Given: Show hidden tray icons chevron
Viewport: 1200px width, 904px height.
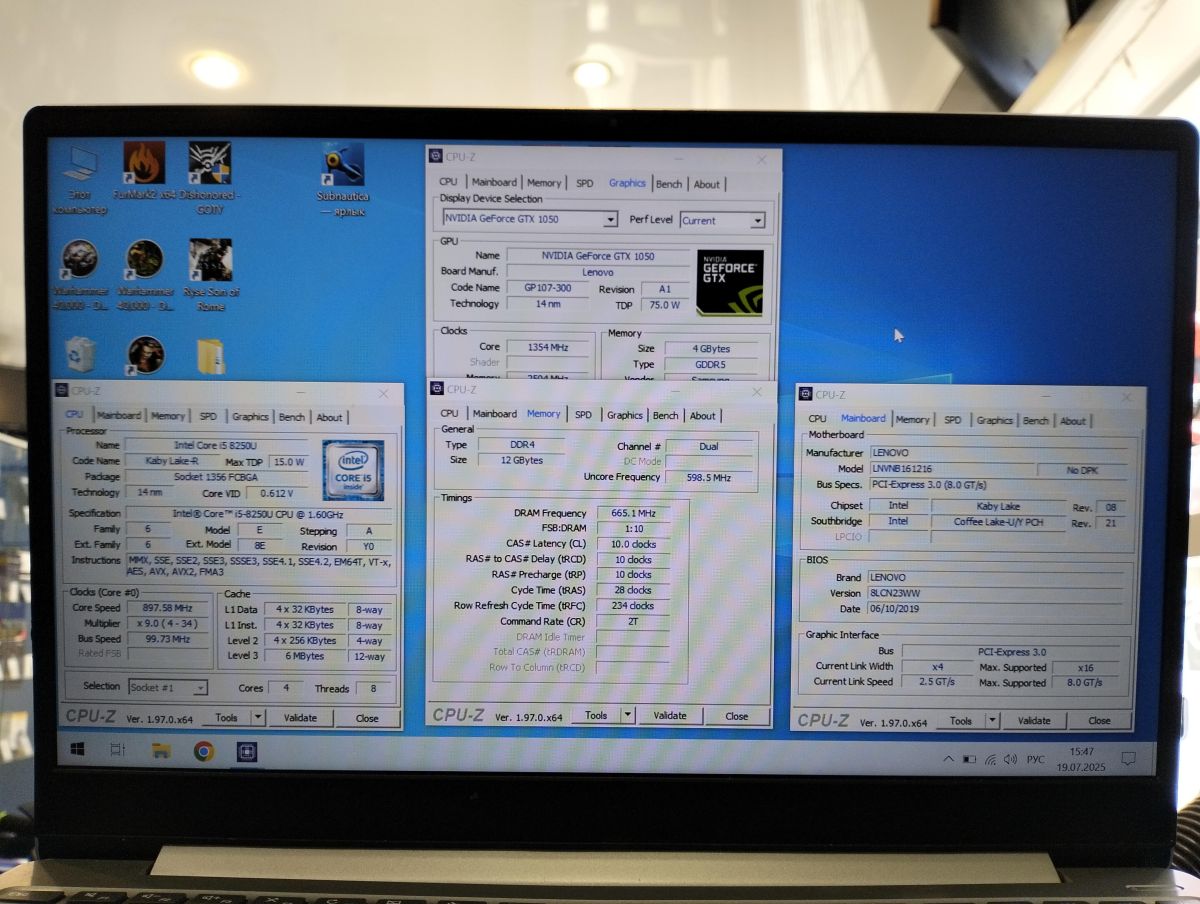Looking at the screenshot, I should tap(948, 759).
